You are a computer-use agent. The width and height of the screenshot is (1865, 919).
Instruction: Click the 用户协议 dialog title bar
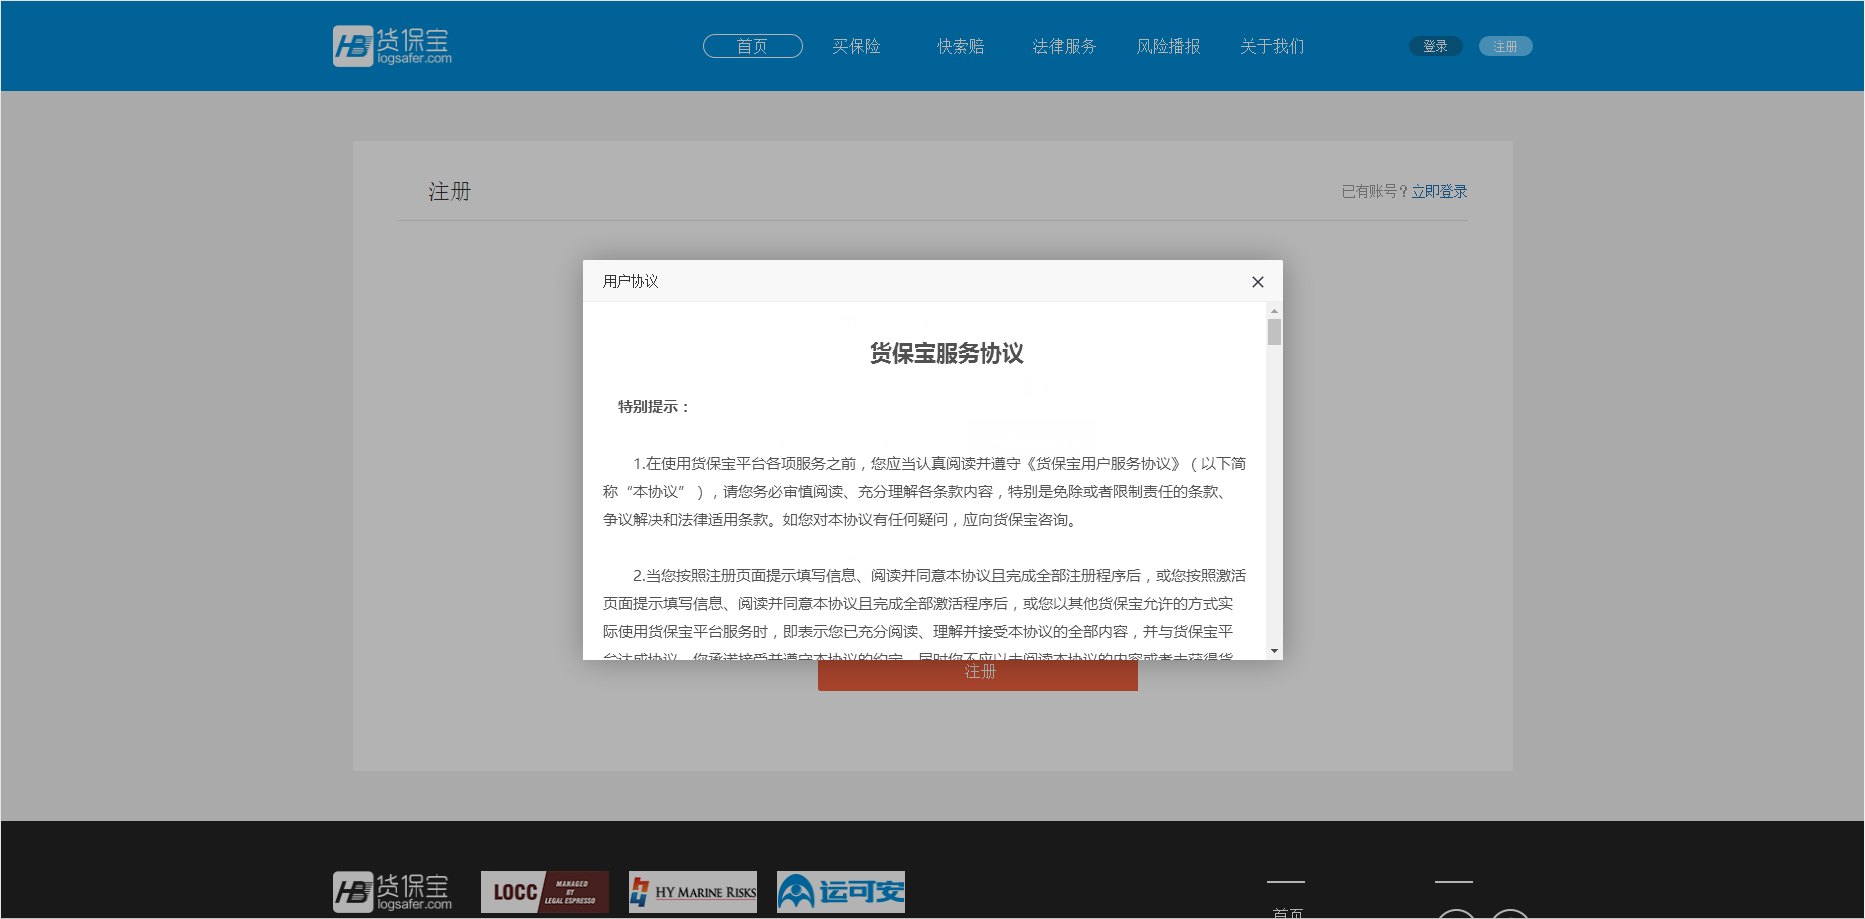pyautogui.click(x=900, y=281)
